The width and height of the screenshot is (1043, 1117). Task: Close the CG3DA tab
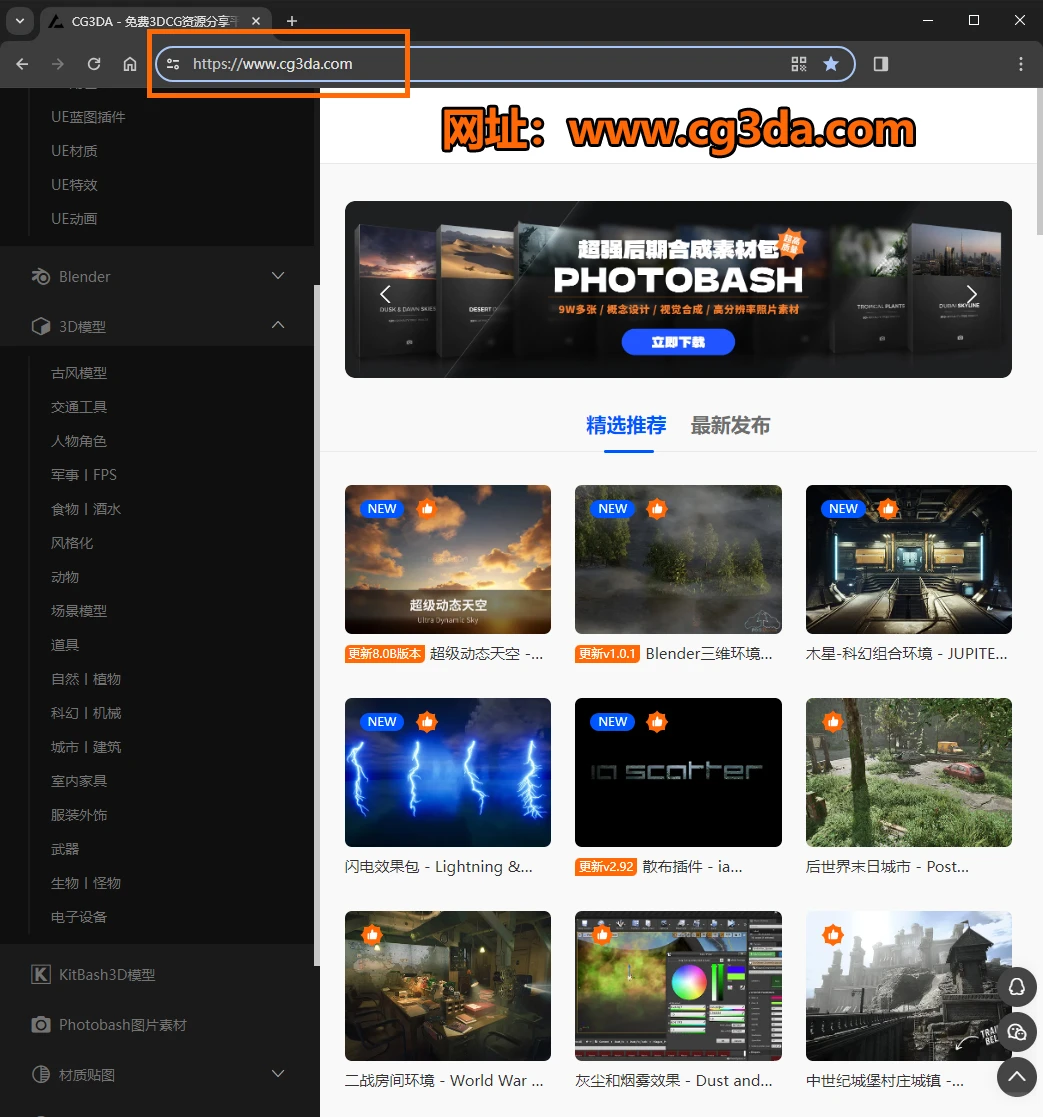pos(256,21)
